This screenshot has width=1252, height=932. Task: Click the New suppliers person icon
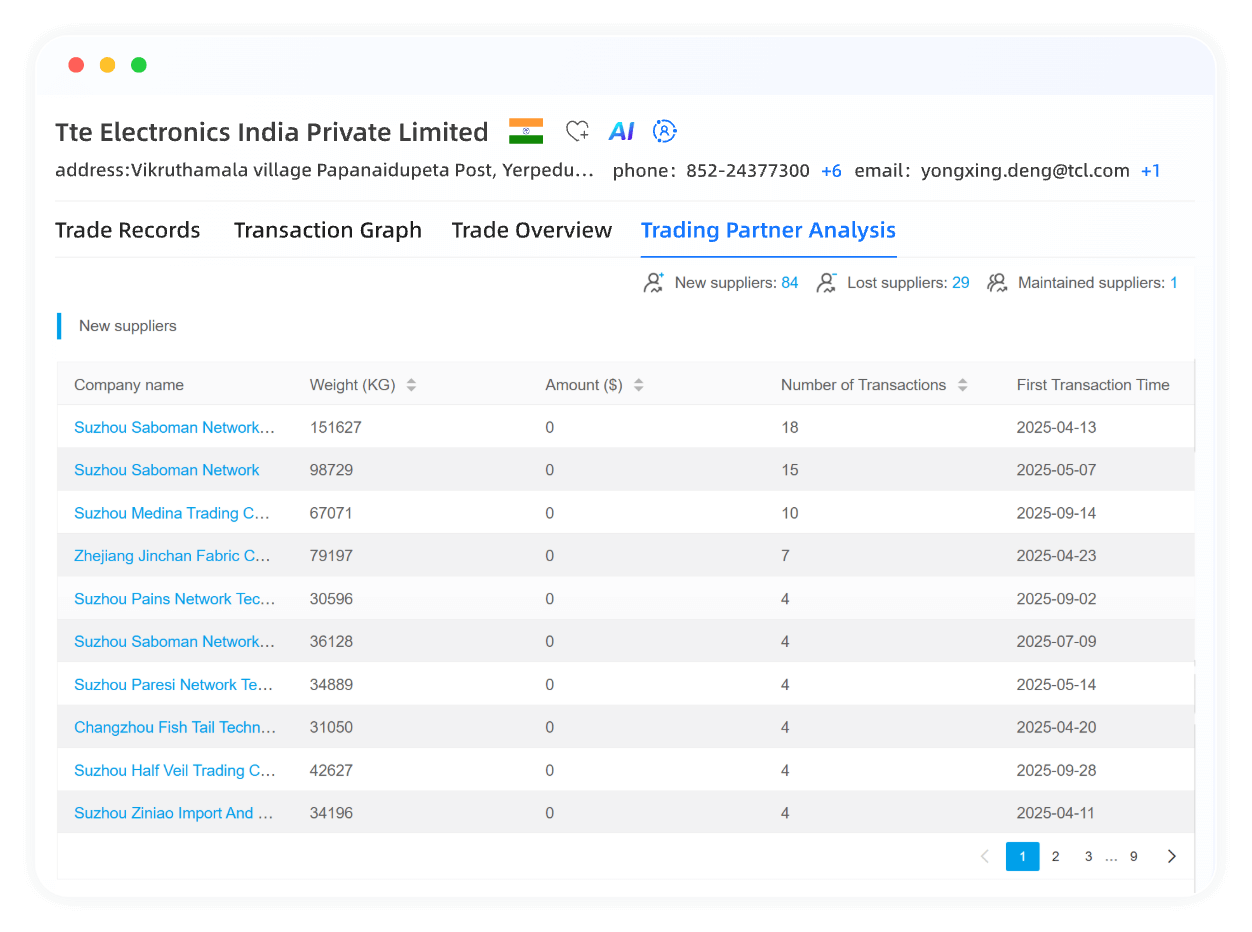[653, 282]
